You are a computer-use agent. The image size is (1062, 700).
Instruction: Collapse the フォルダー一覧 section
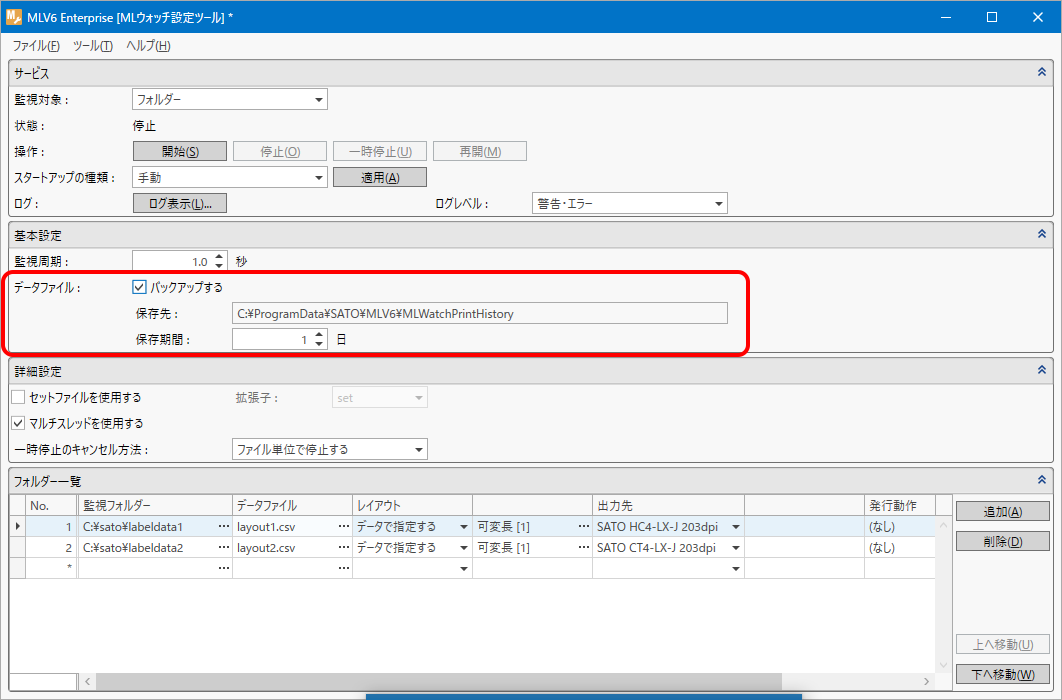1042,480
